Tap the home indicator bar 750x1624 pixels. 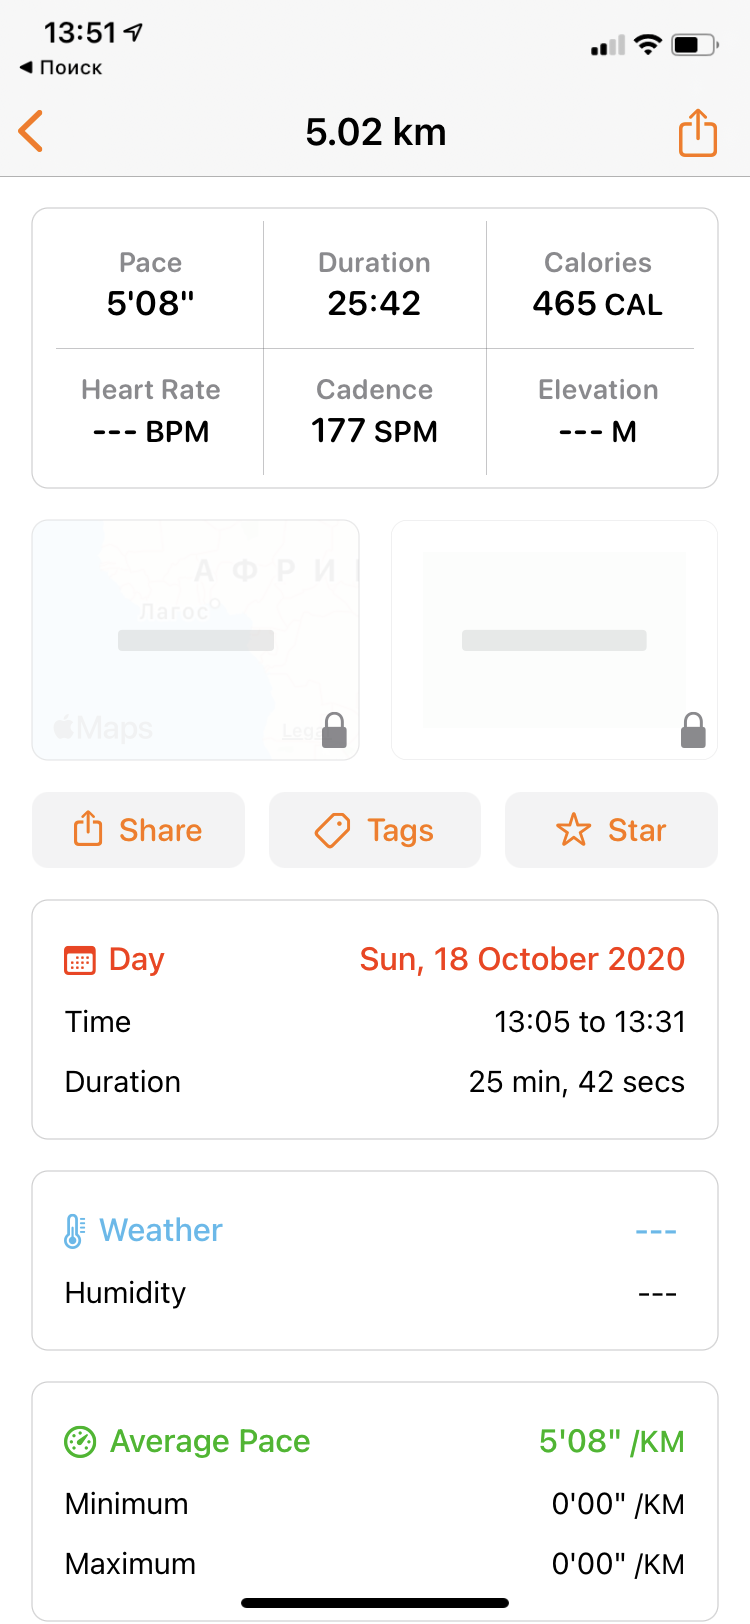coord(375,1603)
